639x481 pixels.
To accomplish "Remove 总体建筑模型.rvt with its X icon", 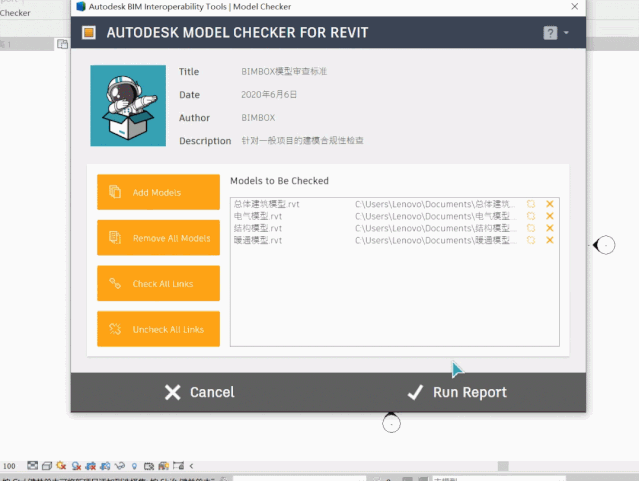I will (x=550, y=204).
